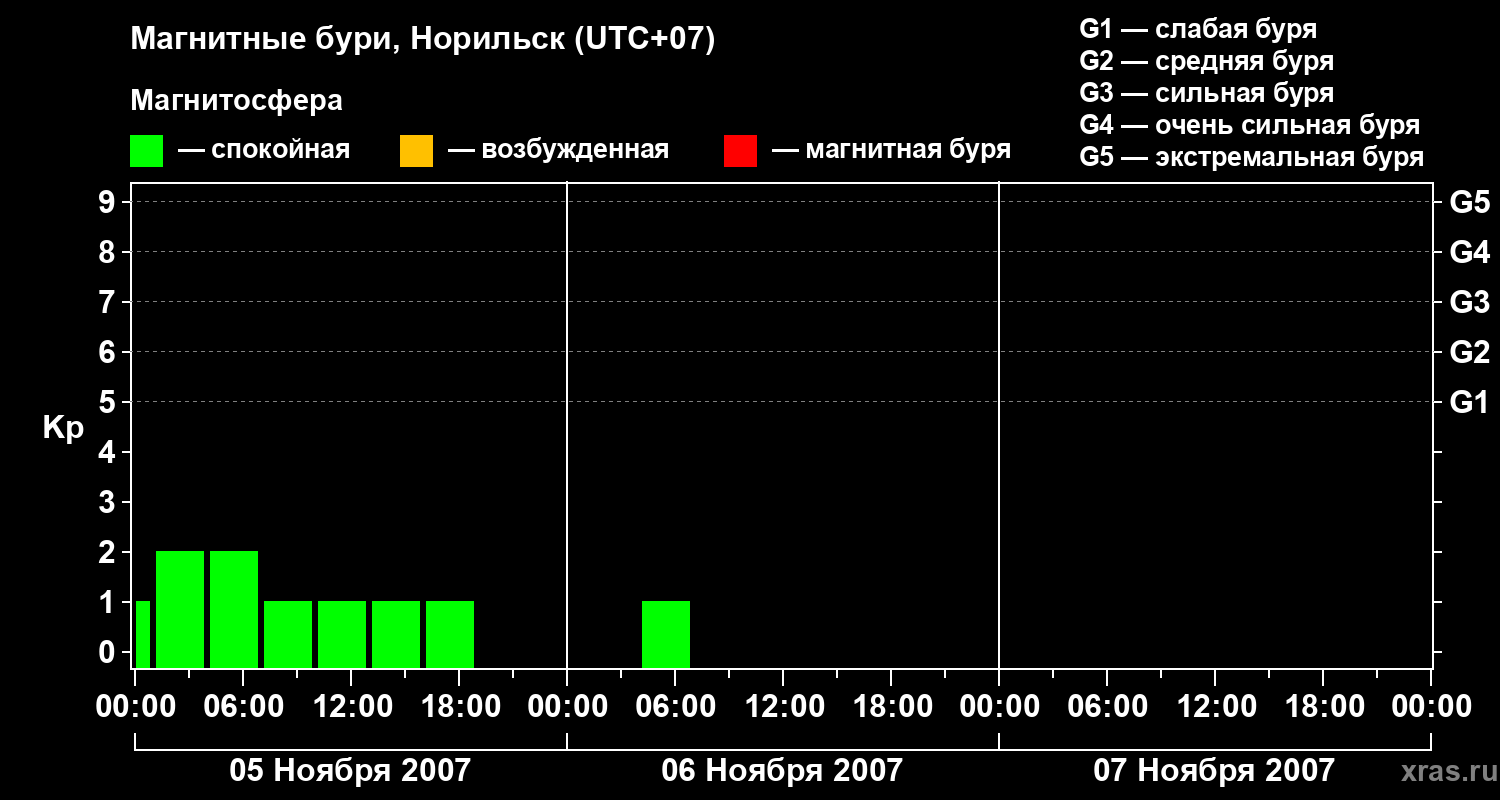Click the orange excited magnetosphere legend swatch

click(x=416, y=151)
